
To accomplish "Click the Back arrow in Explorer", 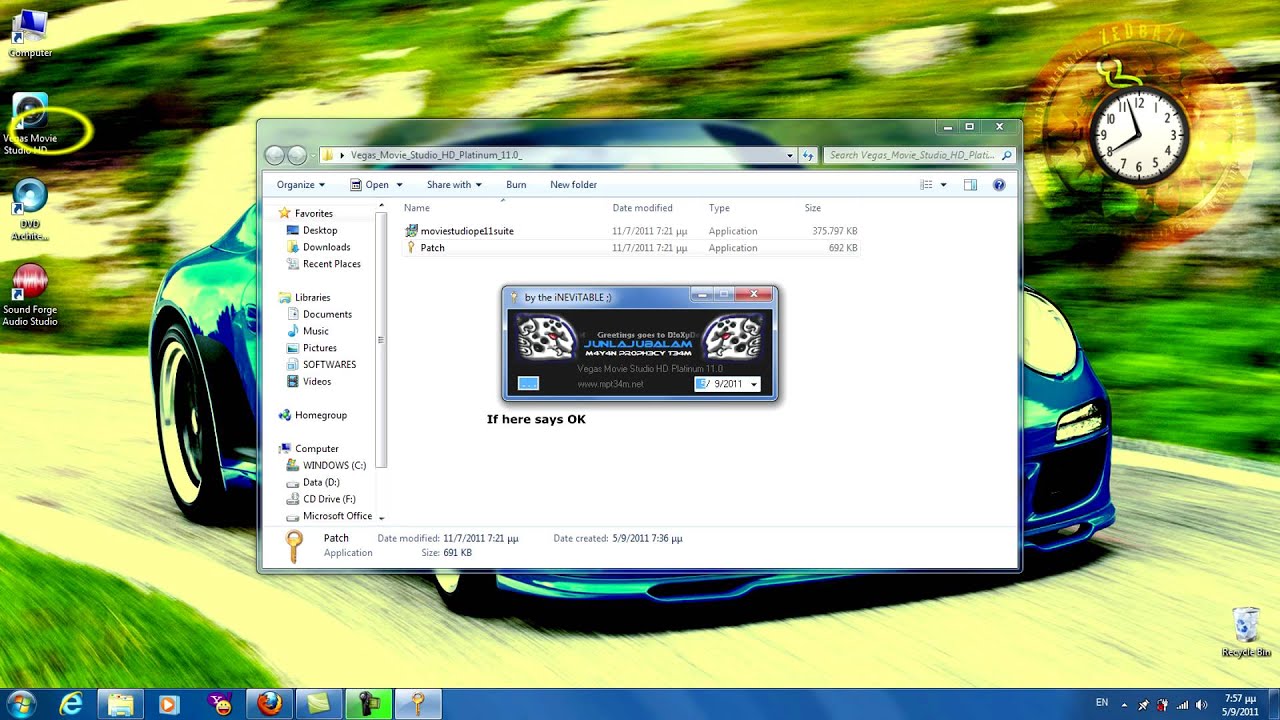I will click(x=275, y=155).
